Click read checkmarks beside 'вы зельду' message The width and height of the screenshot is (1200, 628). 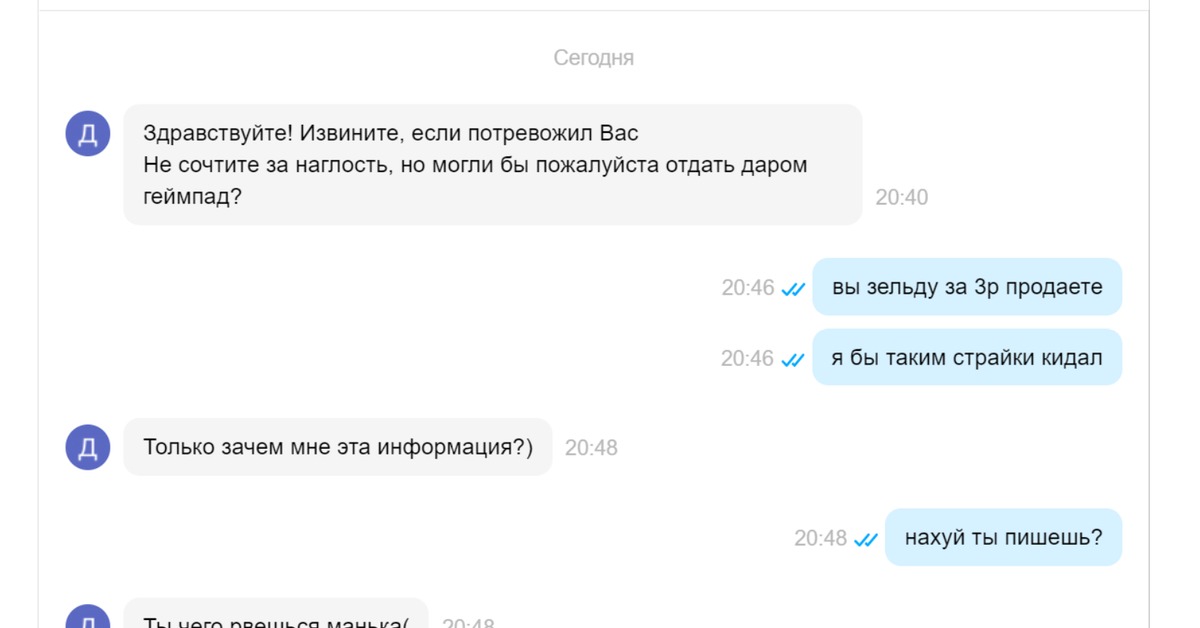(x=793, y=288)
